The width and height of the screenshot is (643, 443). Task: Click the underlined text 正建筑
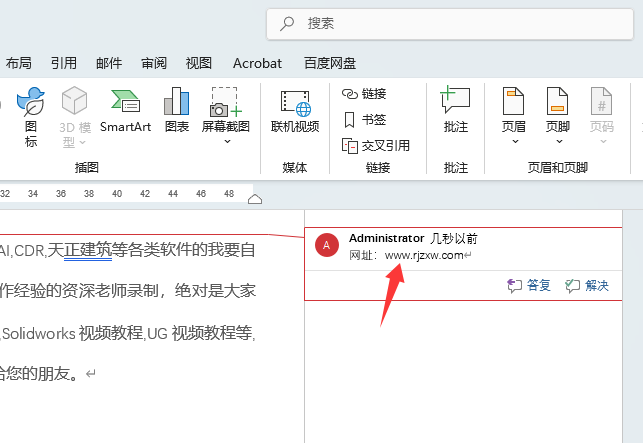88,249
